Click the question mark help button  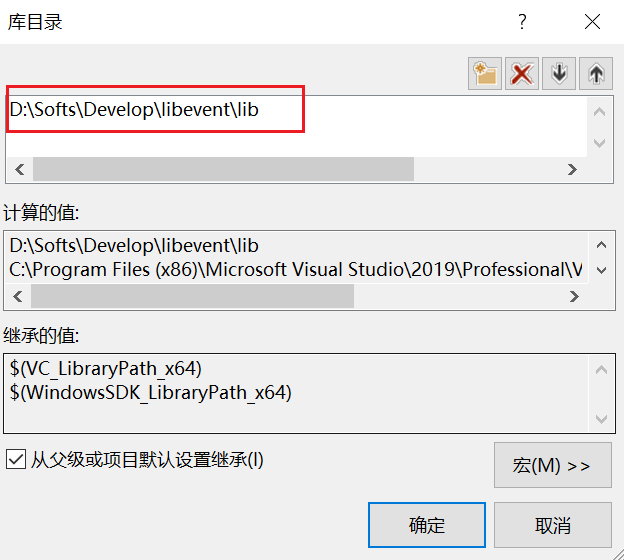[x=523, y=21]
